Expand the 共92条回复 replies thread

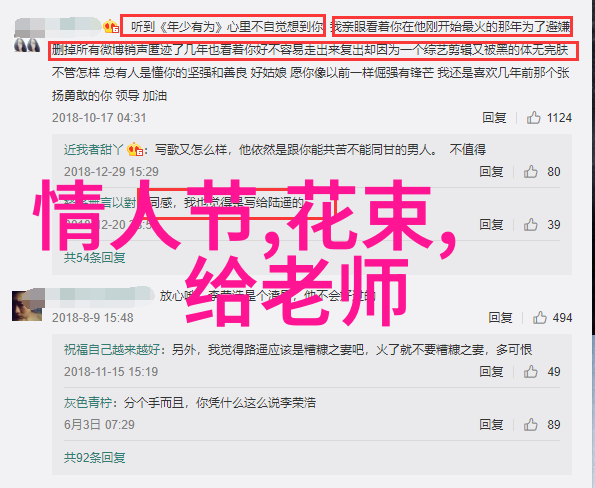tap(94, 458)
